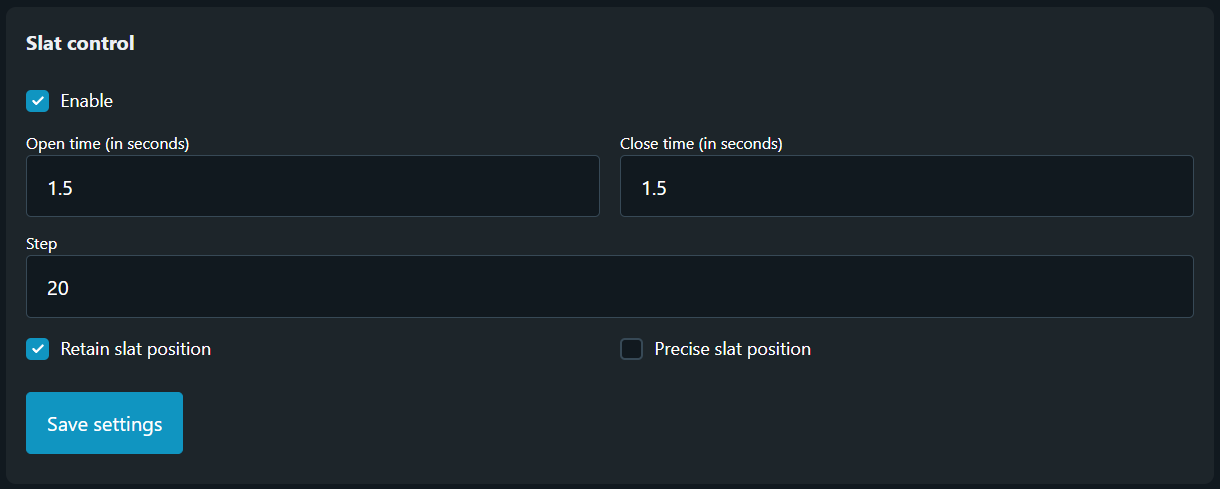Click into the Open time input field
The height and width of the screenshot is (489, 1220).
tap(312, 186)
